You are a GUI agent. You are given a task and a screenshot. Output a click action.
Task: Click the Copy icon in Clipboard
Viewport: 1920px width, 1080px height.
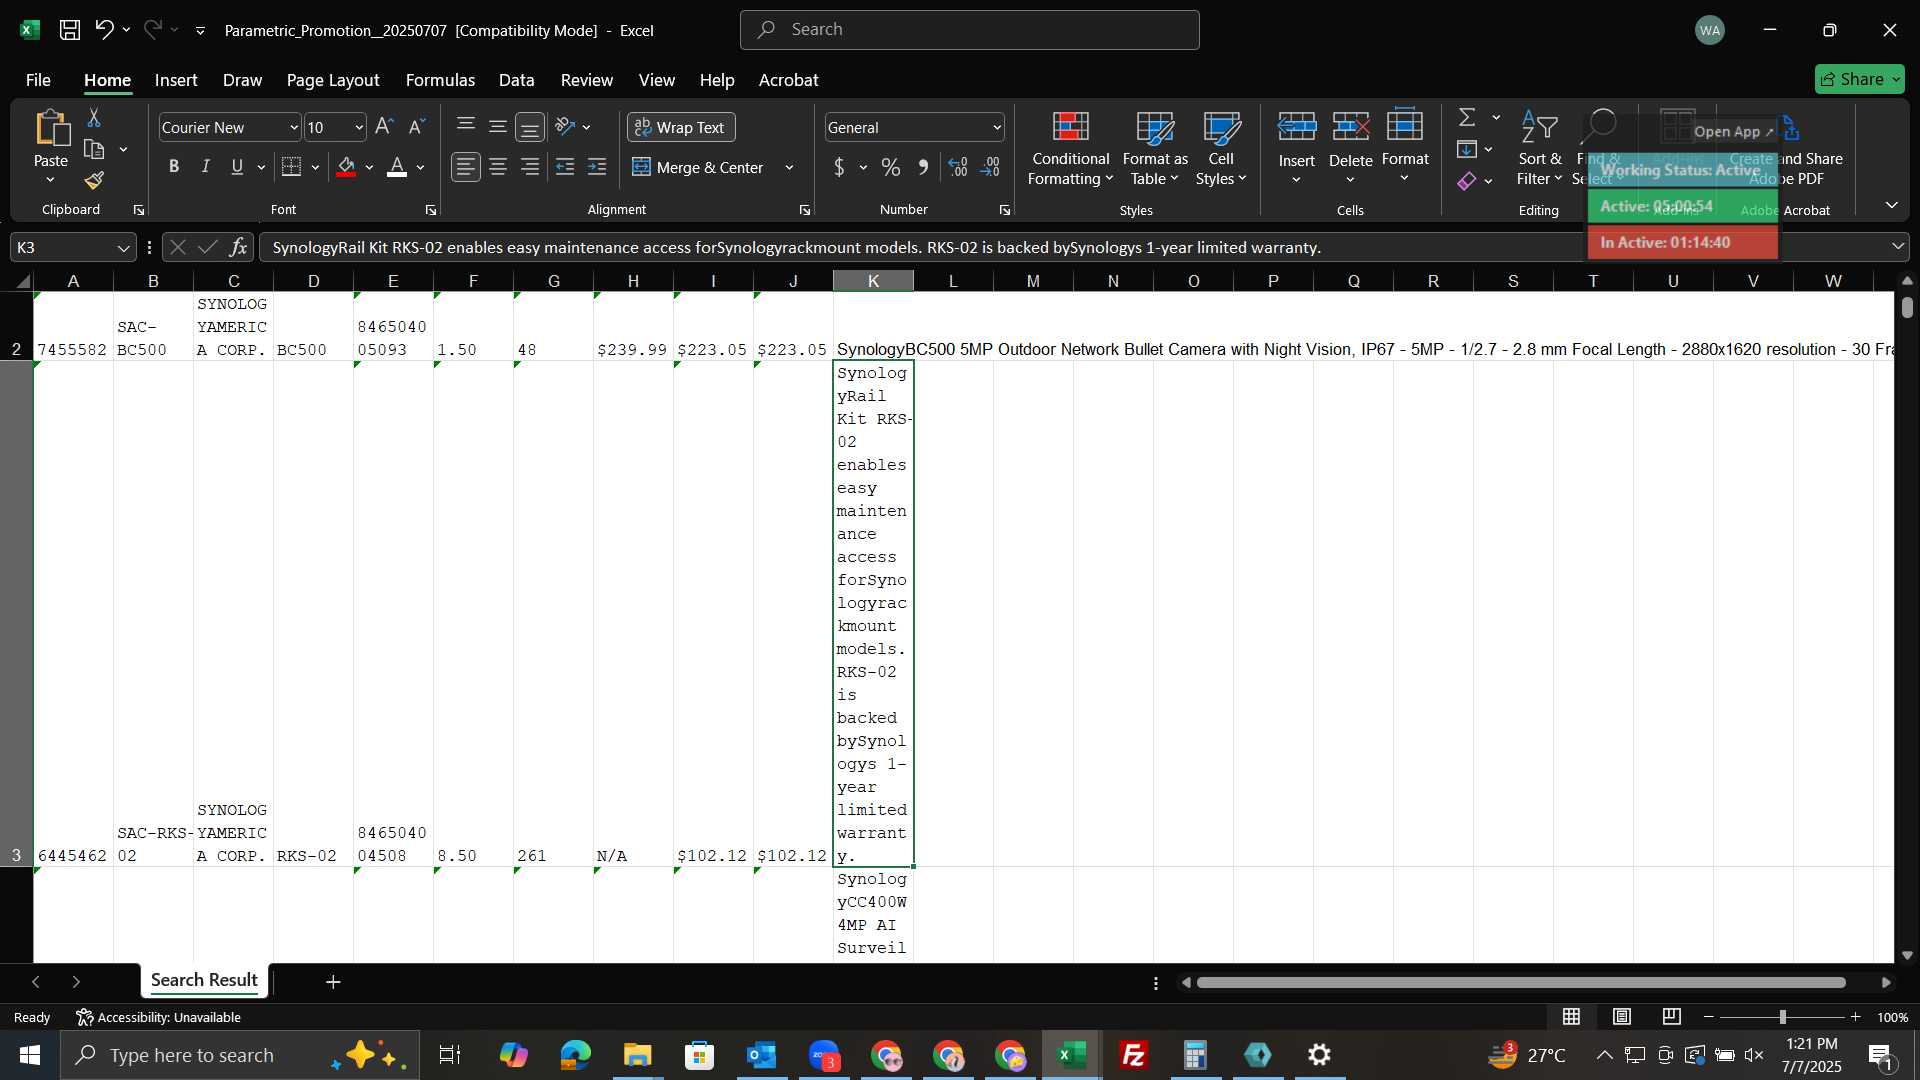click(x=94, y=150)
